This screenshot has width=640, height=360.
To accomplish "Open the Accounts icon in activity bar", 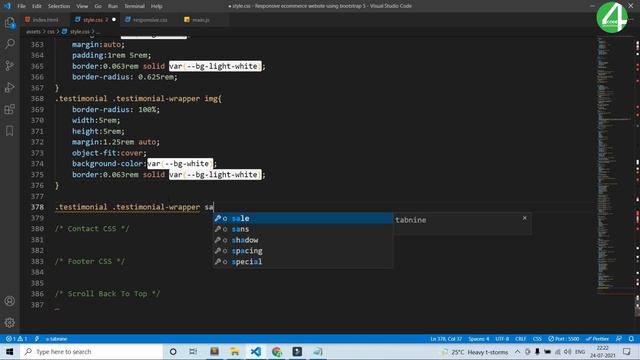I will click(x=10, y=301).
